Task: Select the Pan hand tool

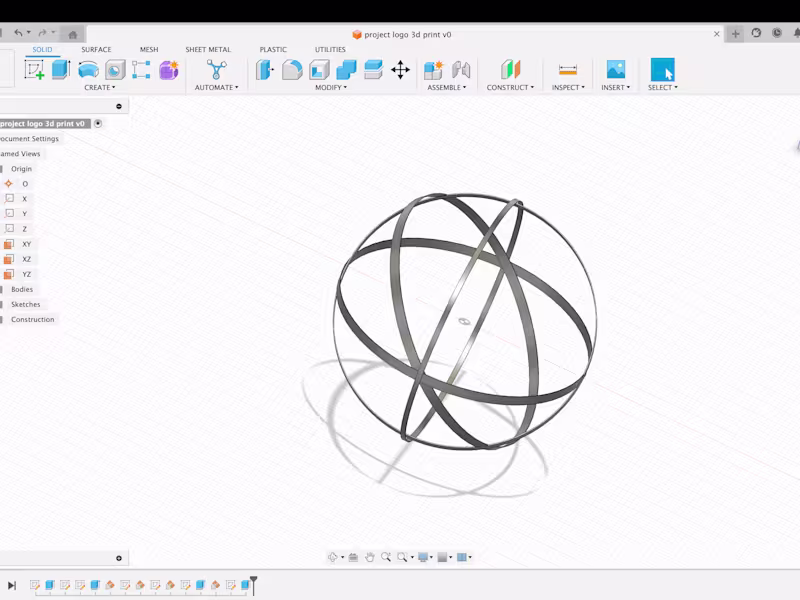Action: [369, 557]
